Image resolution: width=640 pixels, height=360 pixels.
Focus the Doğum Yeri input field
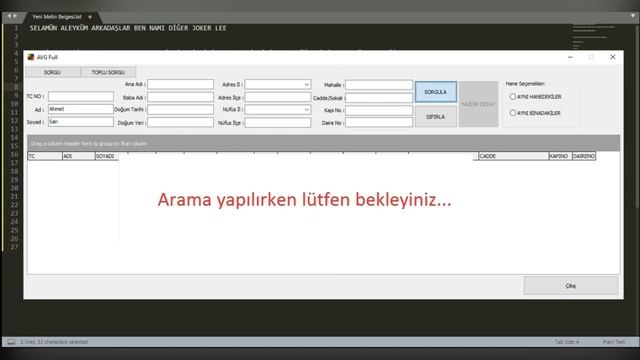[180, 122]
